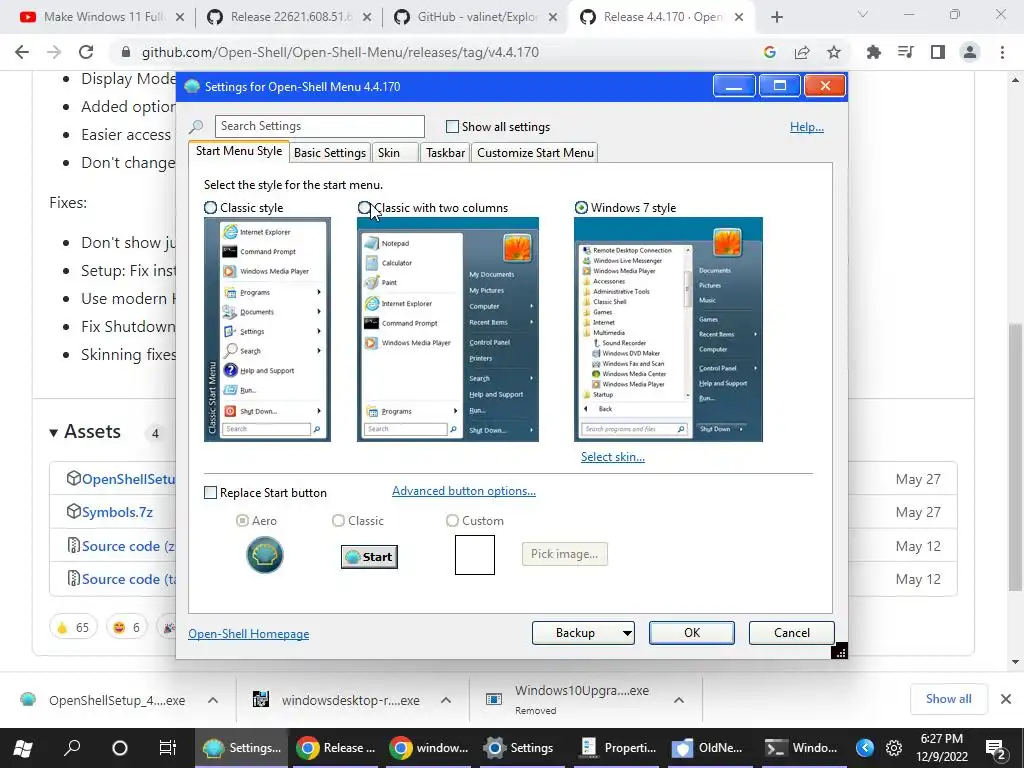This screenshot has width=1024, height=768.
Task: Click the site lock icon in address bar
Action: pos(126,52)
